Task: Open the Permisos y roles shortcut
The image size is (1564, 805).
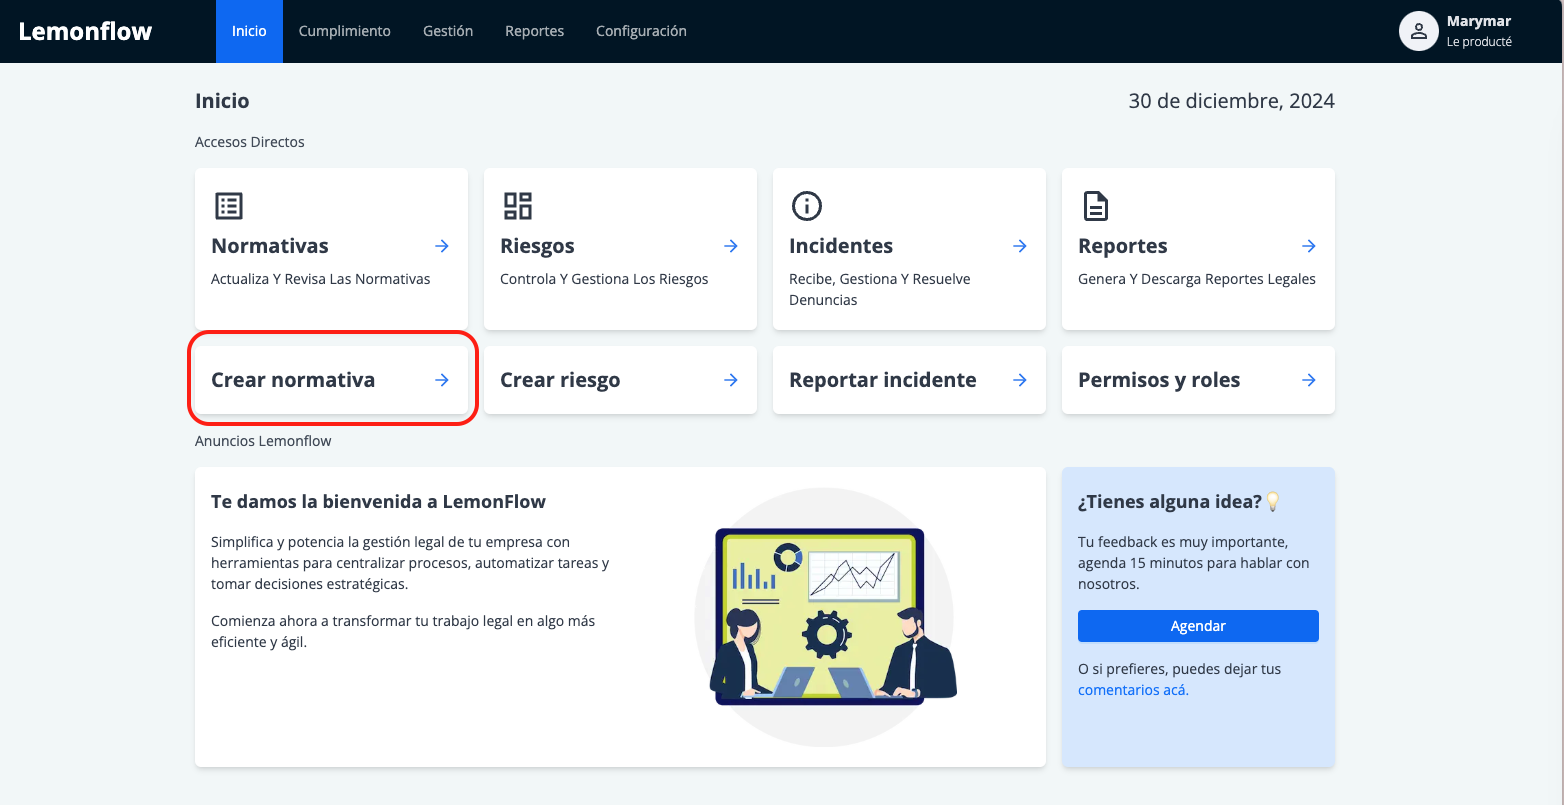Action: [x=1198, y=380]
